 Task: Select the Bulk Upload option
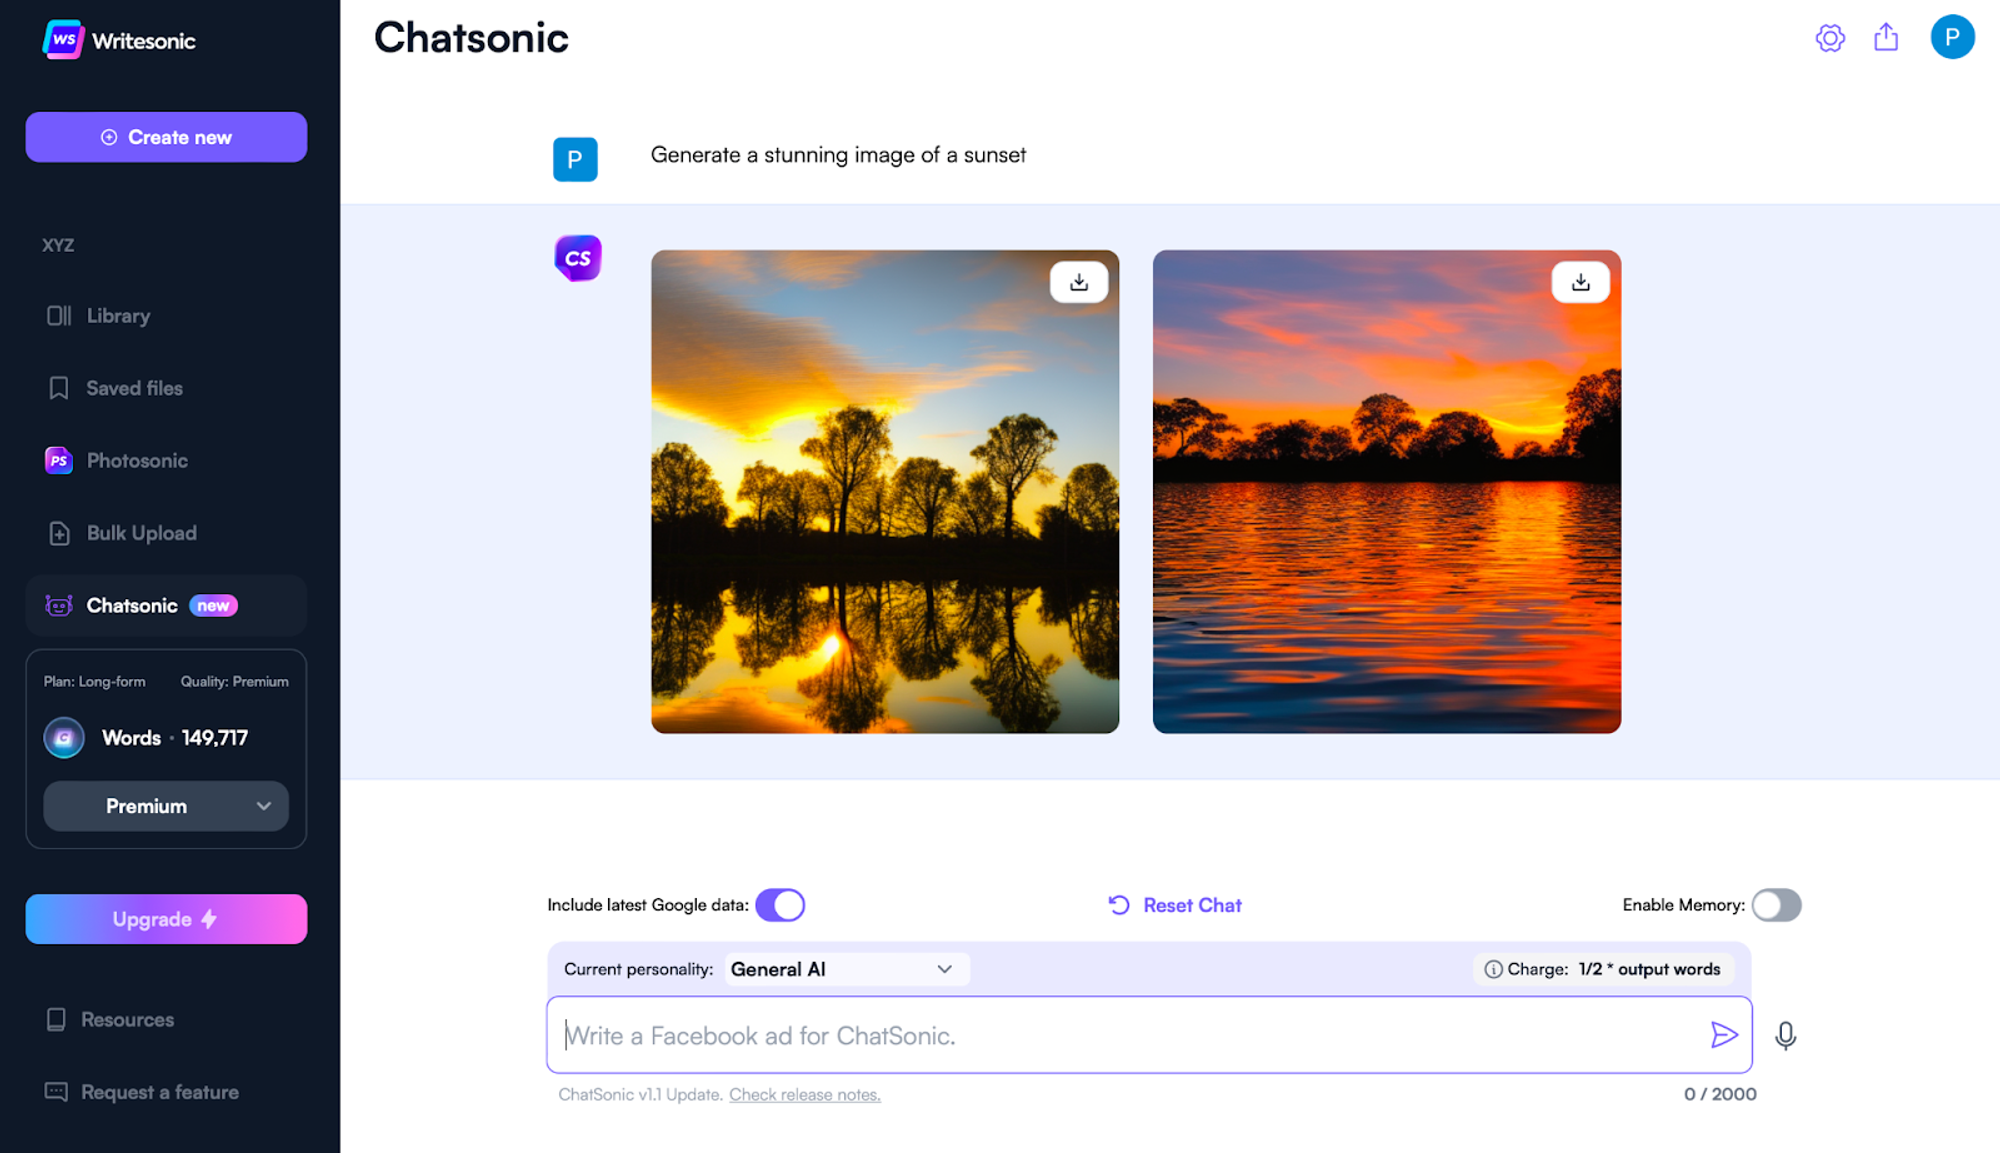tap(141, 533)
